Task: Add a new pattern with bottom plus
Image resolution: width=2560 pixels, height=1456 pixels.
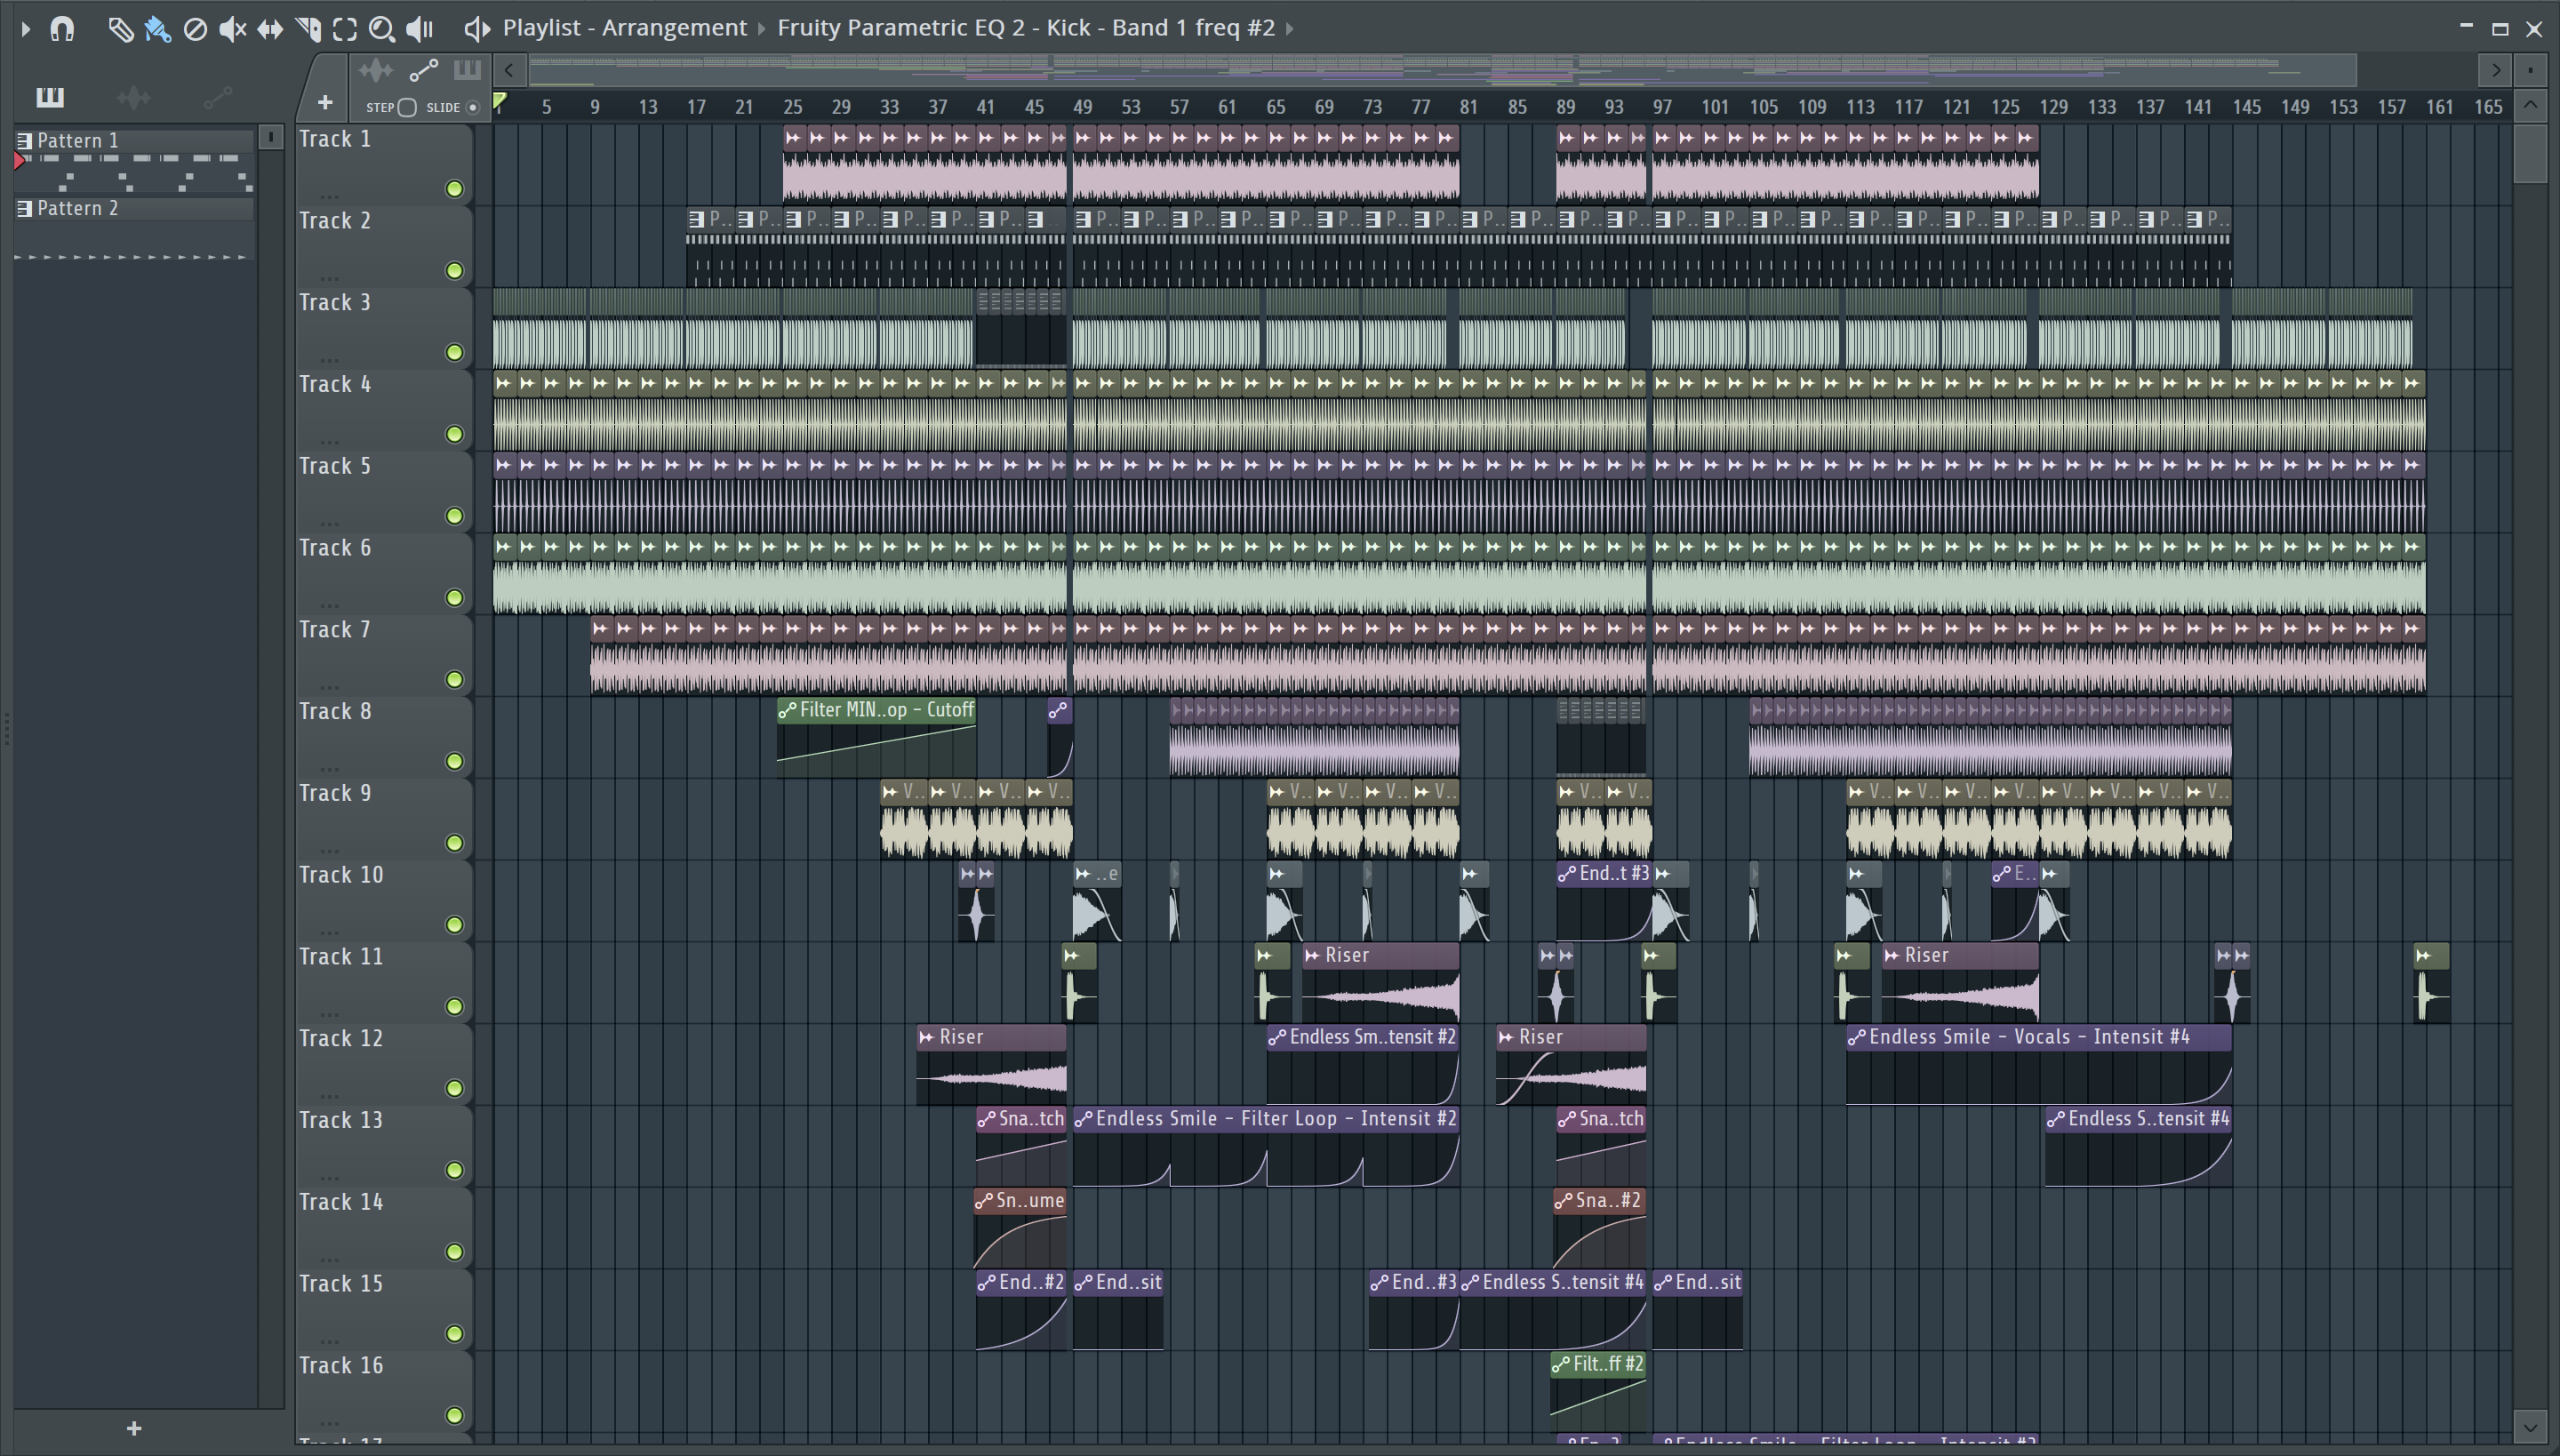Action: [134, 1429]
